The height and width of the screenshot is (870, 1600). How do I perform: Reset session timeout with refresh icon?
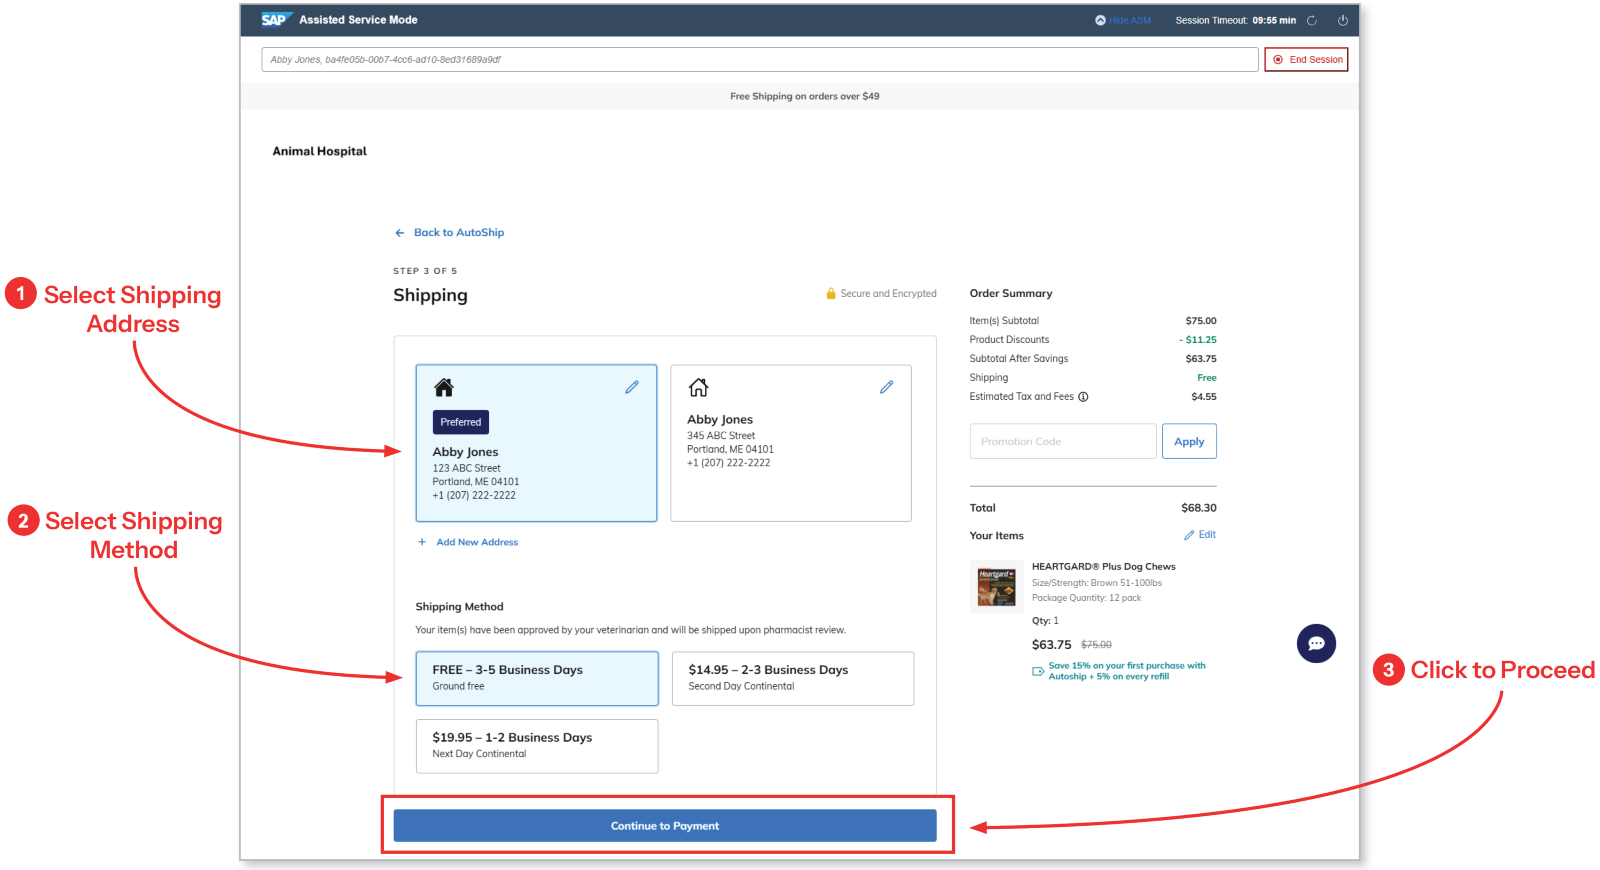pos(1312,20)
